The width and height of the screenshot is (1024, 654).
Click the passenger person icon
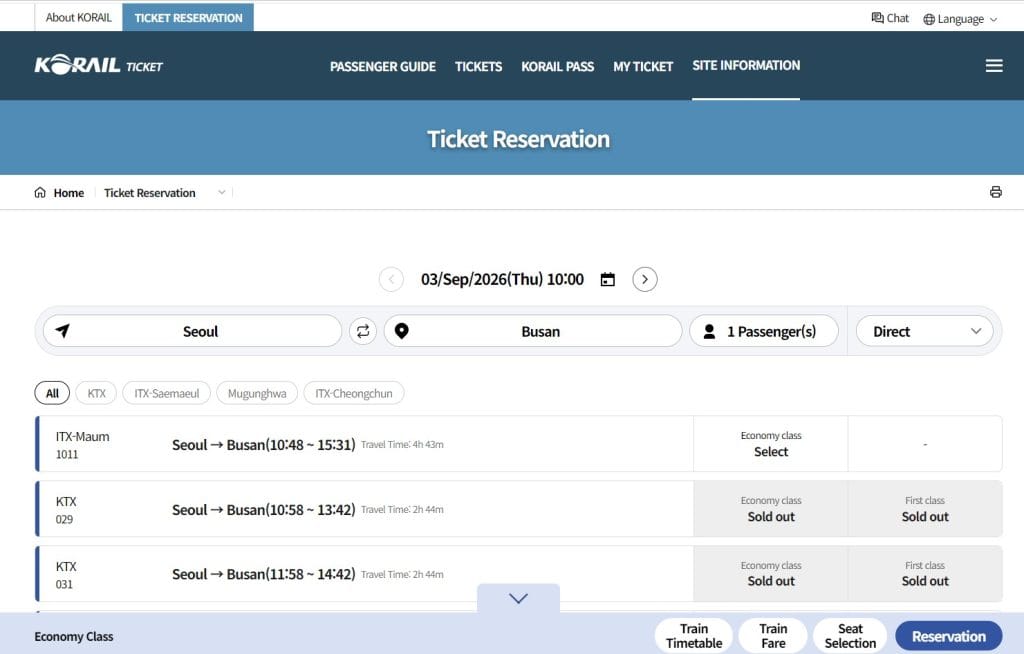tap(709, 331)
